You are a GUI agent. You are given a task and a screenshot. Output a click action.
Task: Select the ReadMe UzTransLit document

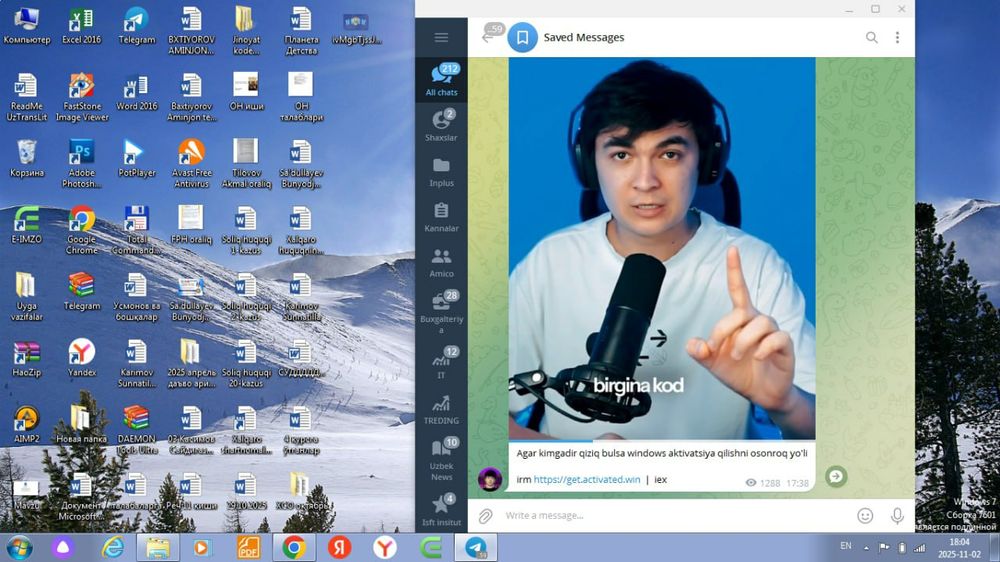pyautogui.click(x=27, y=98)
